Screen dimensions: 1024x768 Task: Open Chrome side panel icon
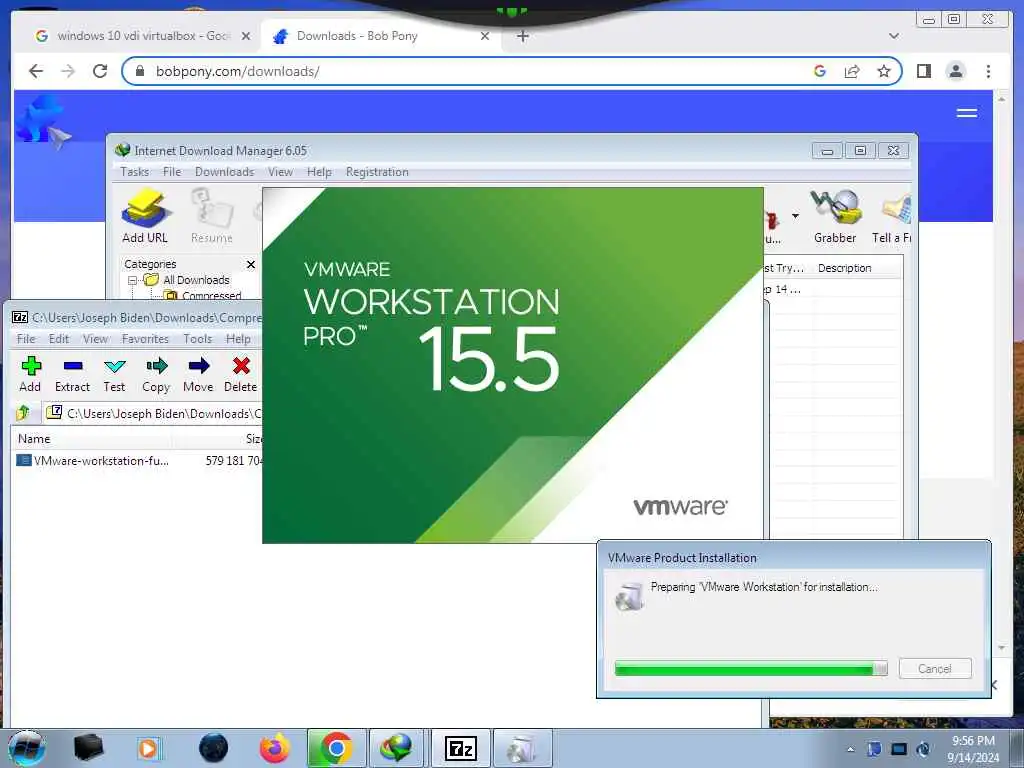click(x=923, y=71)
